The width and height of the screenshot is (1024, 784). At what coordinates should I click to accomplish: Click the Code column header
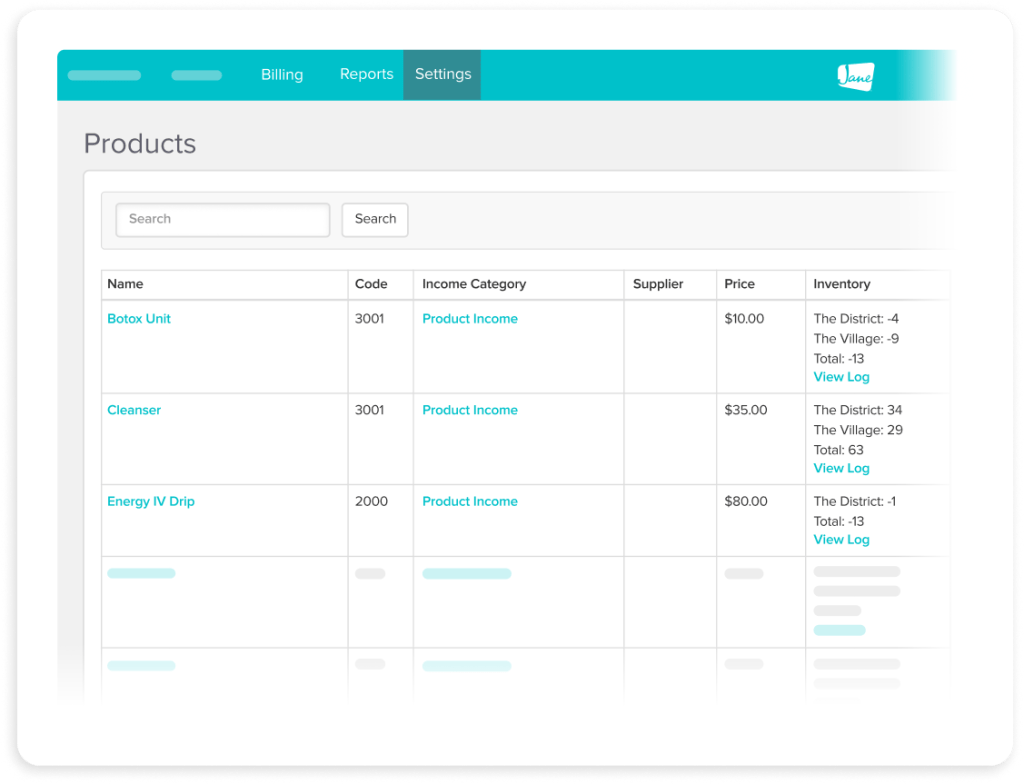tap(369, 284)
